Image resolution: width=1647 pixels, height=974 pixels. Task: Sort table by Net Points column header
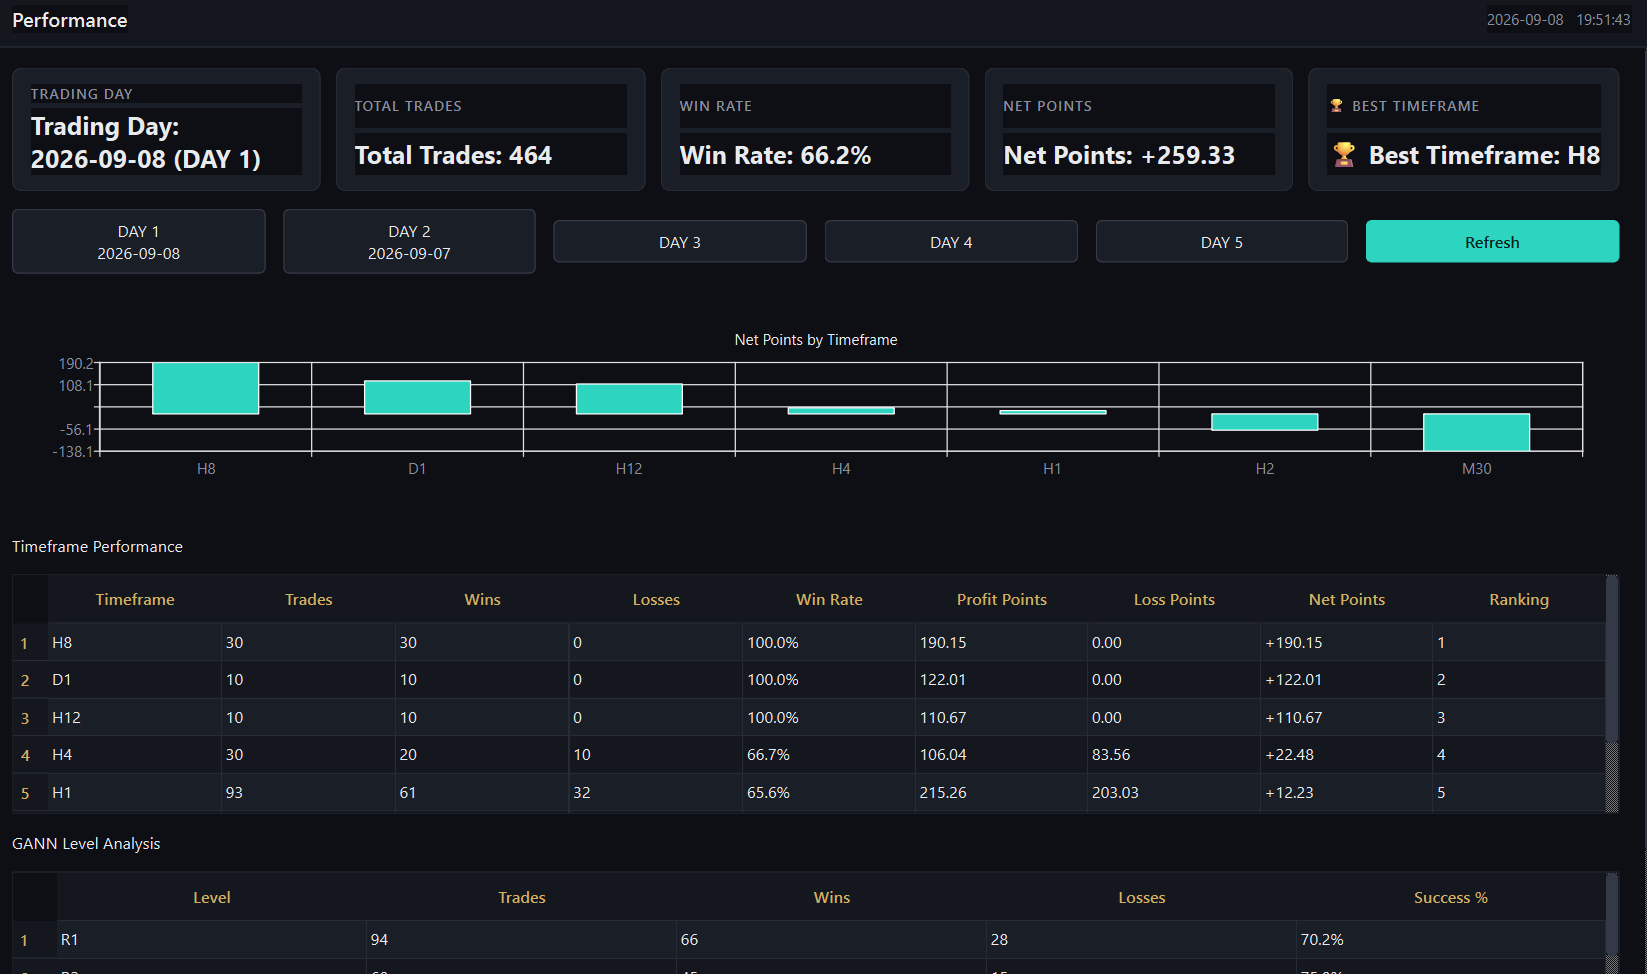[x=1347, y=599]
